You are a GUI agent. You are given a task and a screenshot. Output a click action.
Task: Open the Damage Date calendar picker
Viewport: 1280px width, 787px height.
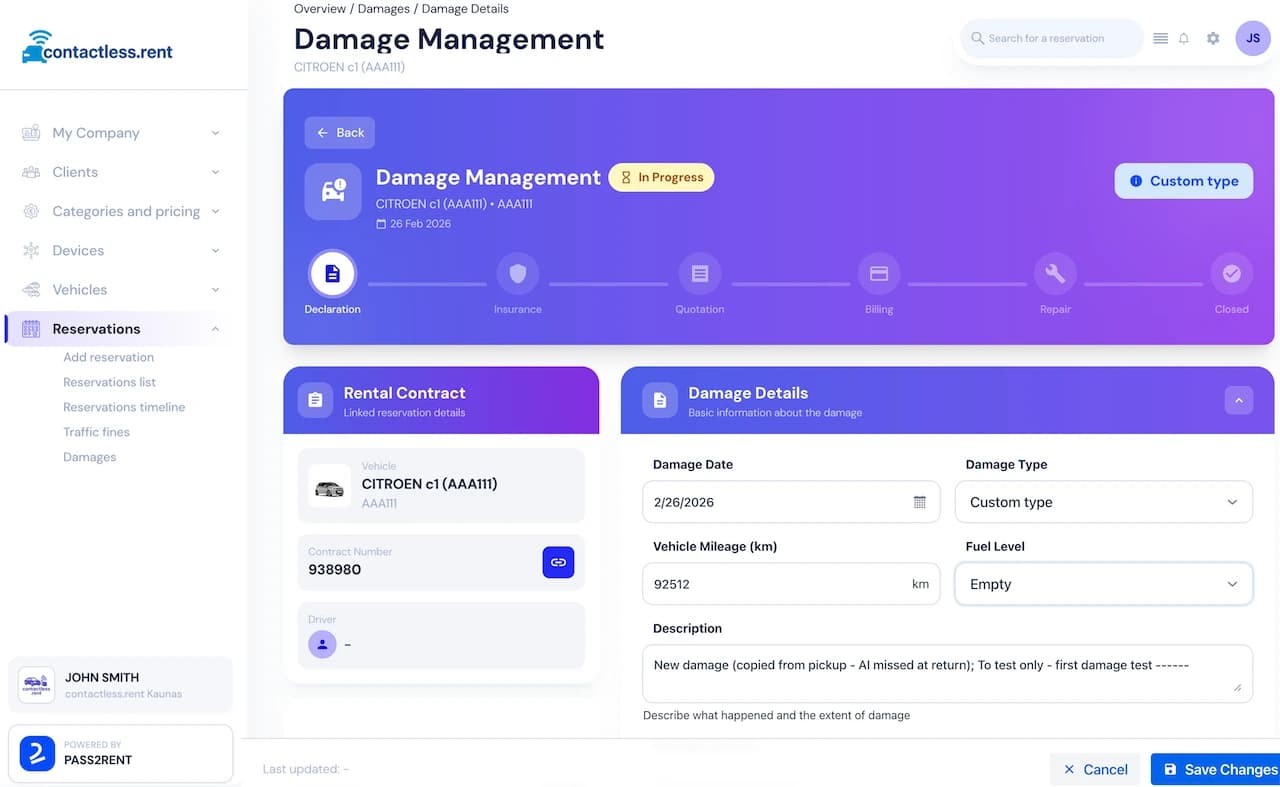pyautogui.click(x=920, y=502)
